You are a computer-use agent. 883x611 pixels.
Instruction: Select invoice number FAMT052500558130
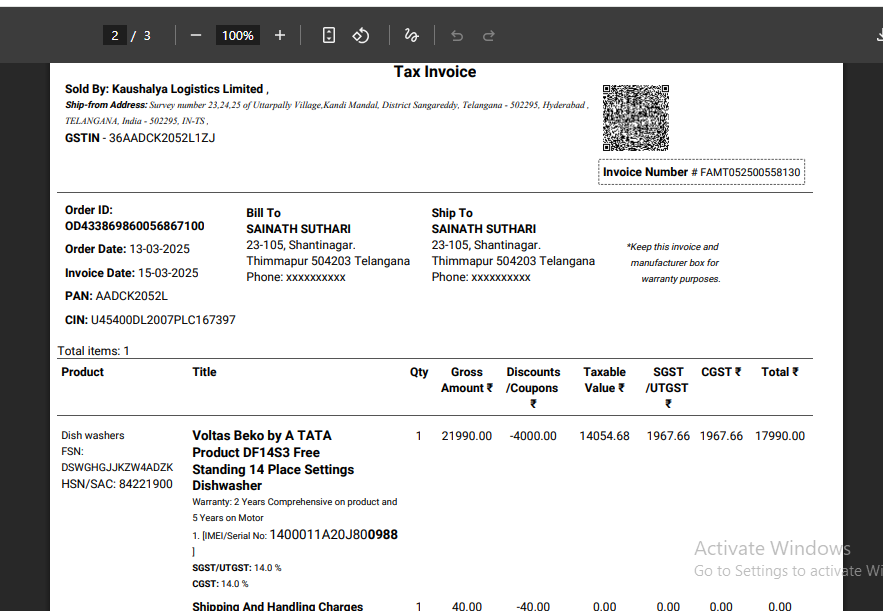click(x=750, y=172)
